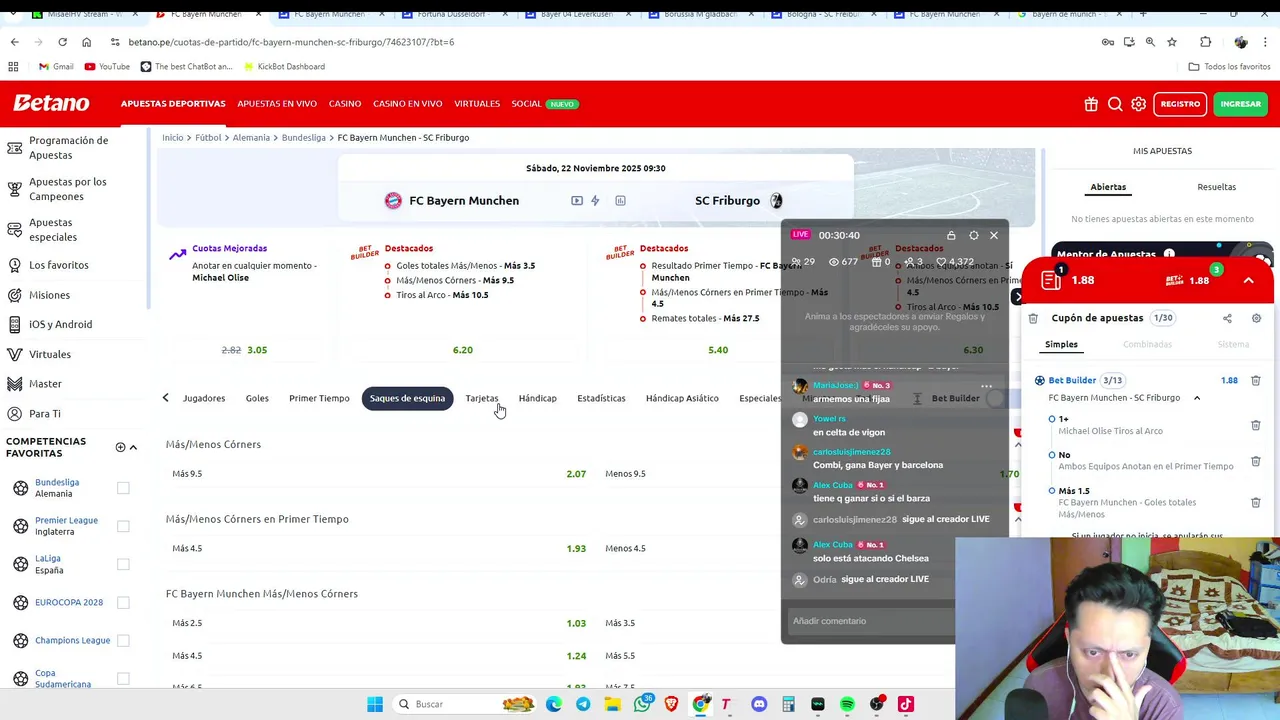The height and width of the screenshot is (720, 1280).
Task: Open WhatsApp in the taskbar
Action: coord(642,704)
